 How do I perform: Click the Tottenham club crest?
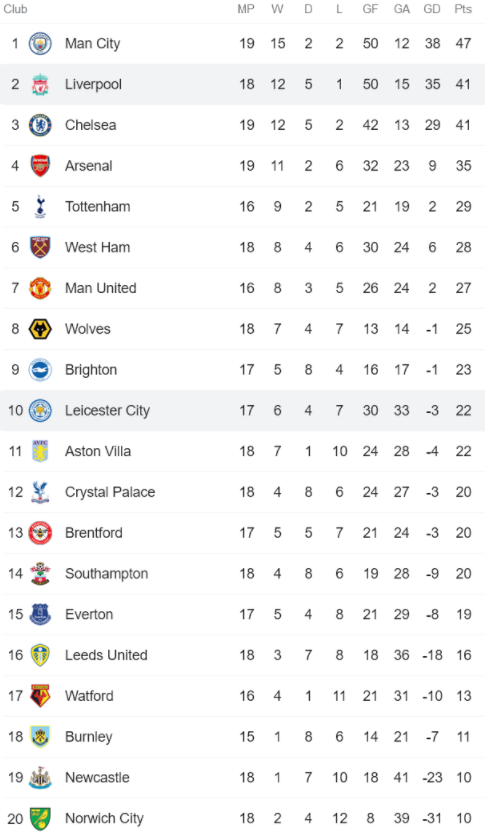tap(40, 207)
